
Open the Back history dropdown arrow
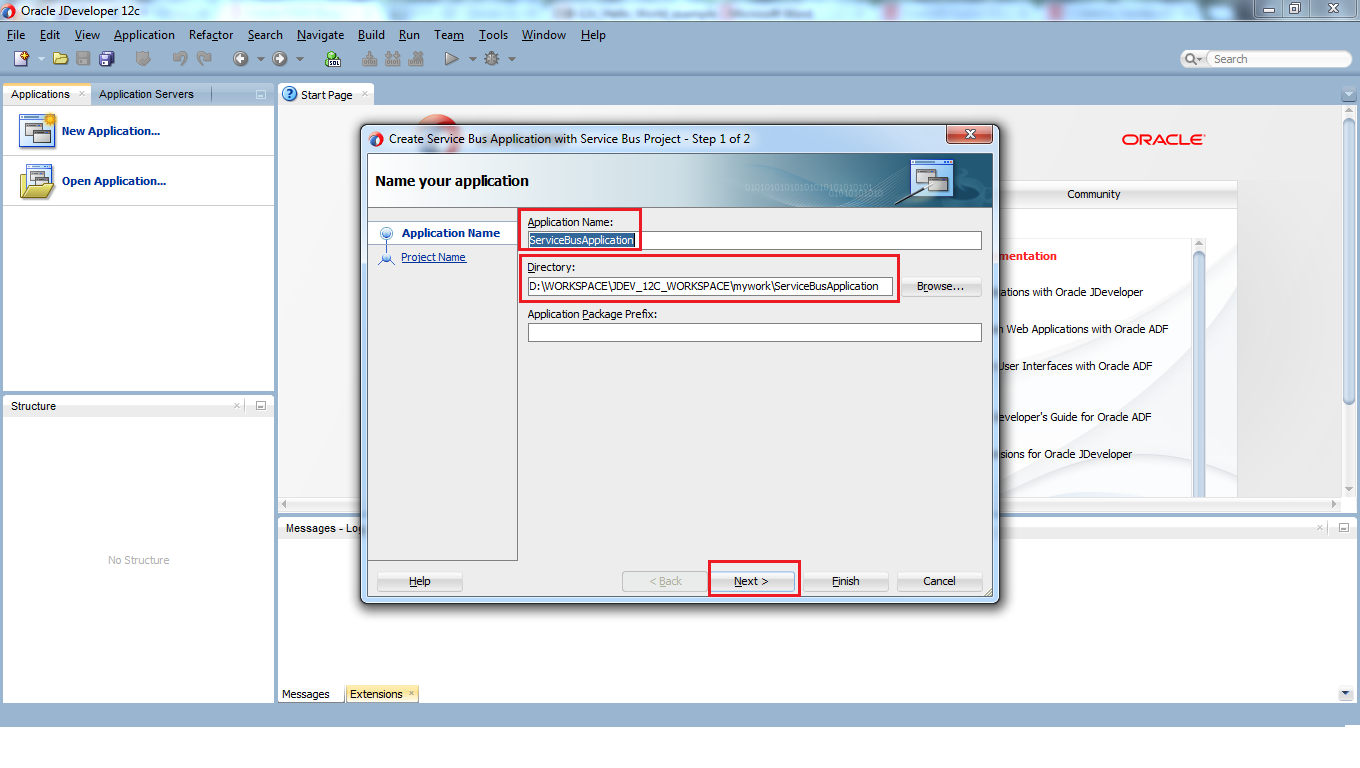[260, 59]
